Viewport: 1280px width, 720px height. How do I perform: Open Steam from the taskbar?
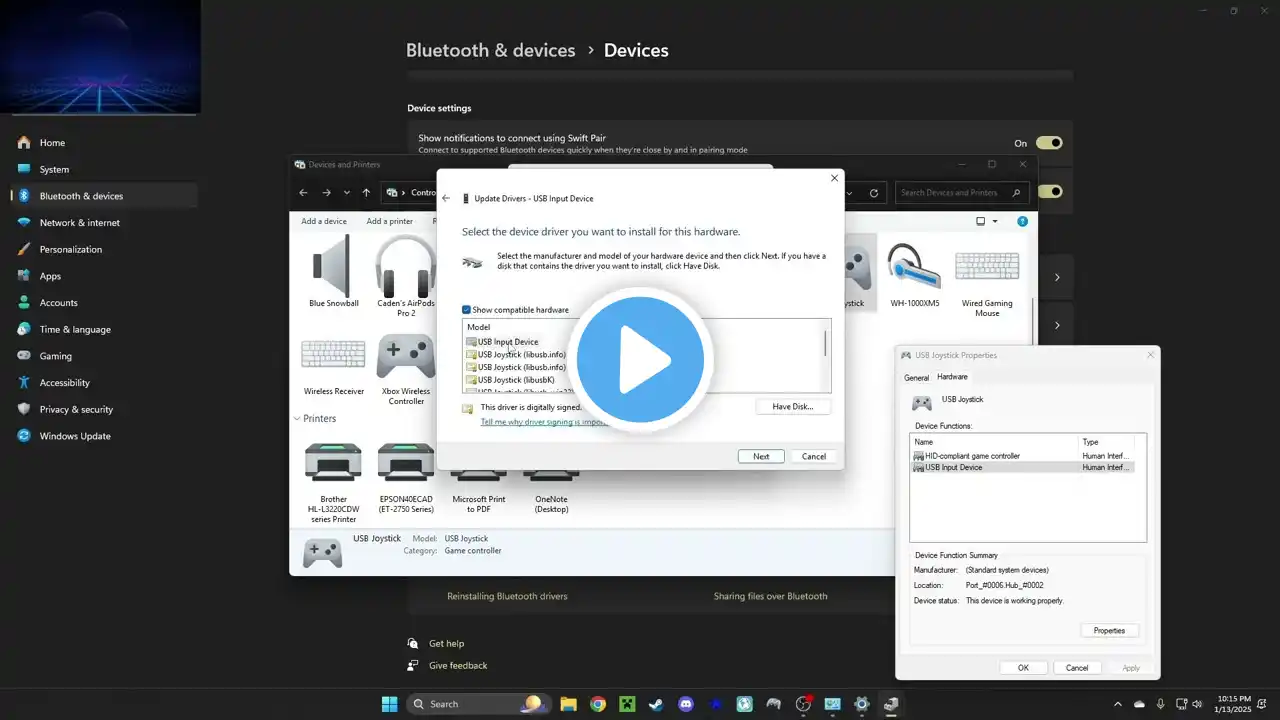(656, 704)
